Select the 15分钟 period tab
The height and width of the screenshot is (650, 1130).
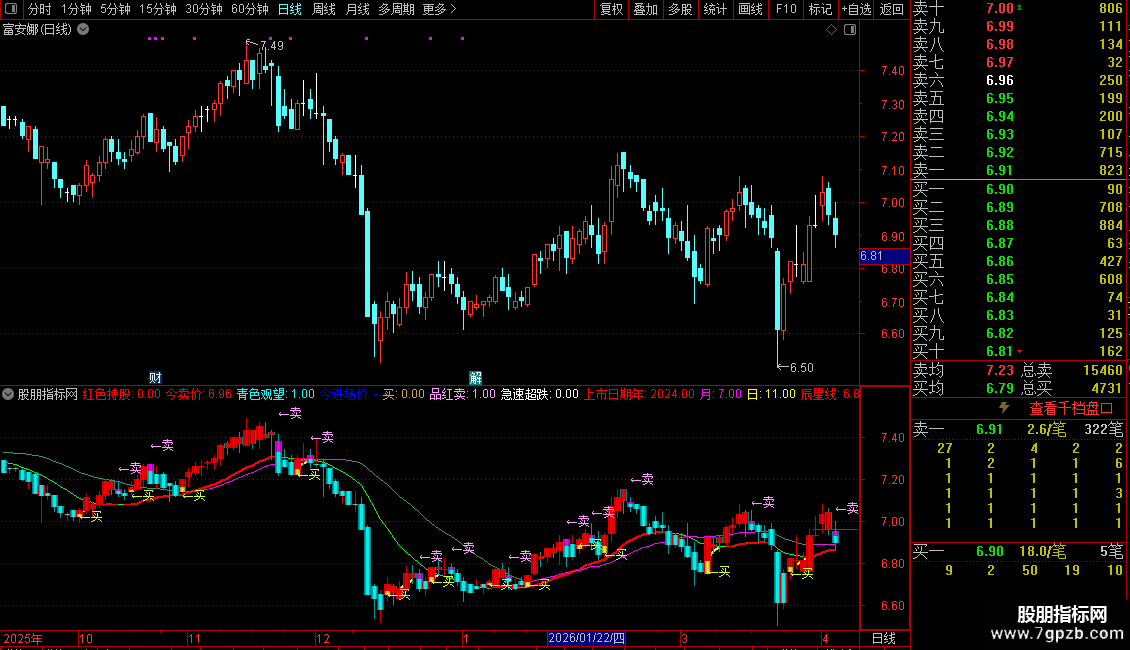157,9
